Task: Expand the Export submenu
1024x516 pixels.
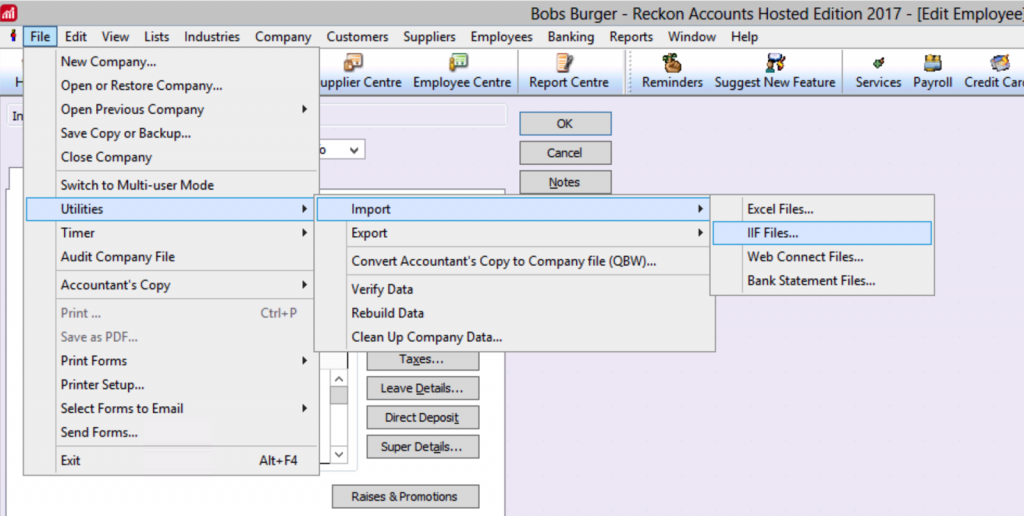Action: pos(515,233)
